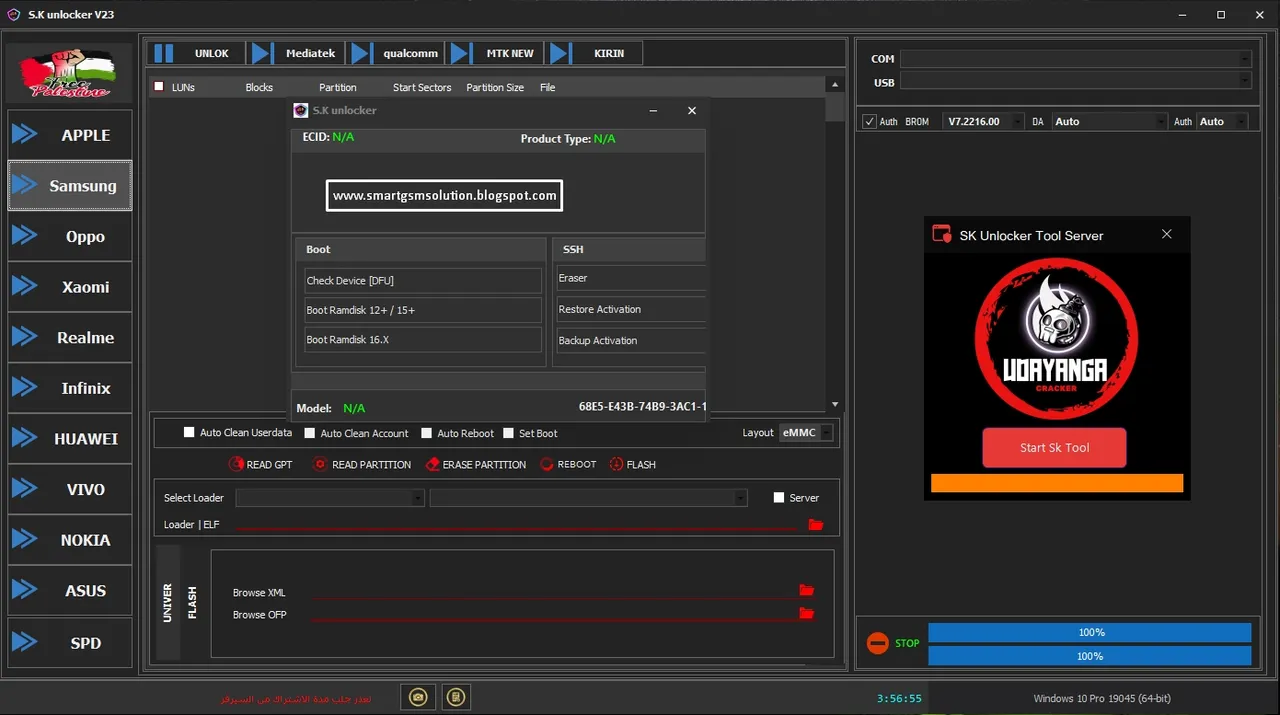
Task: Open the second Select Loader dropdown
Action: 588,498
